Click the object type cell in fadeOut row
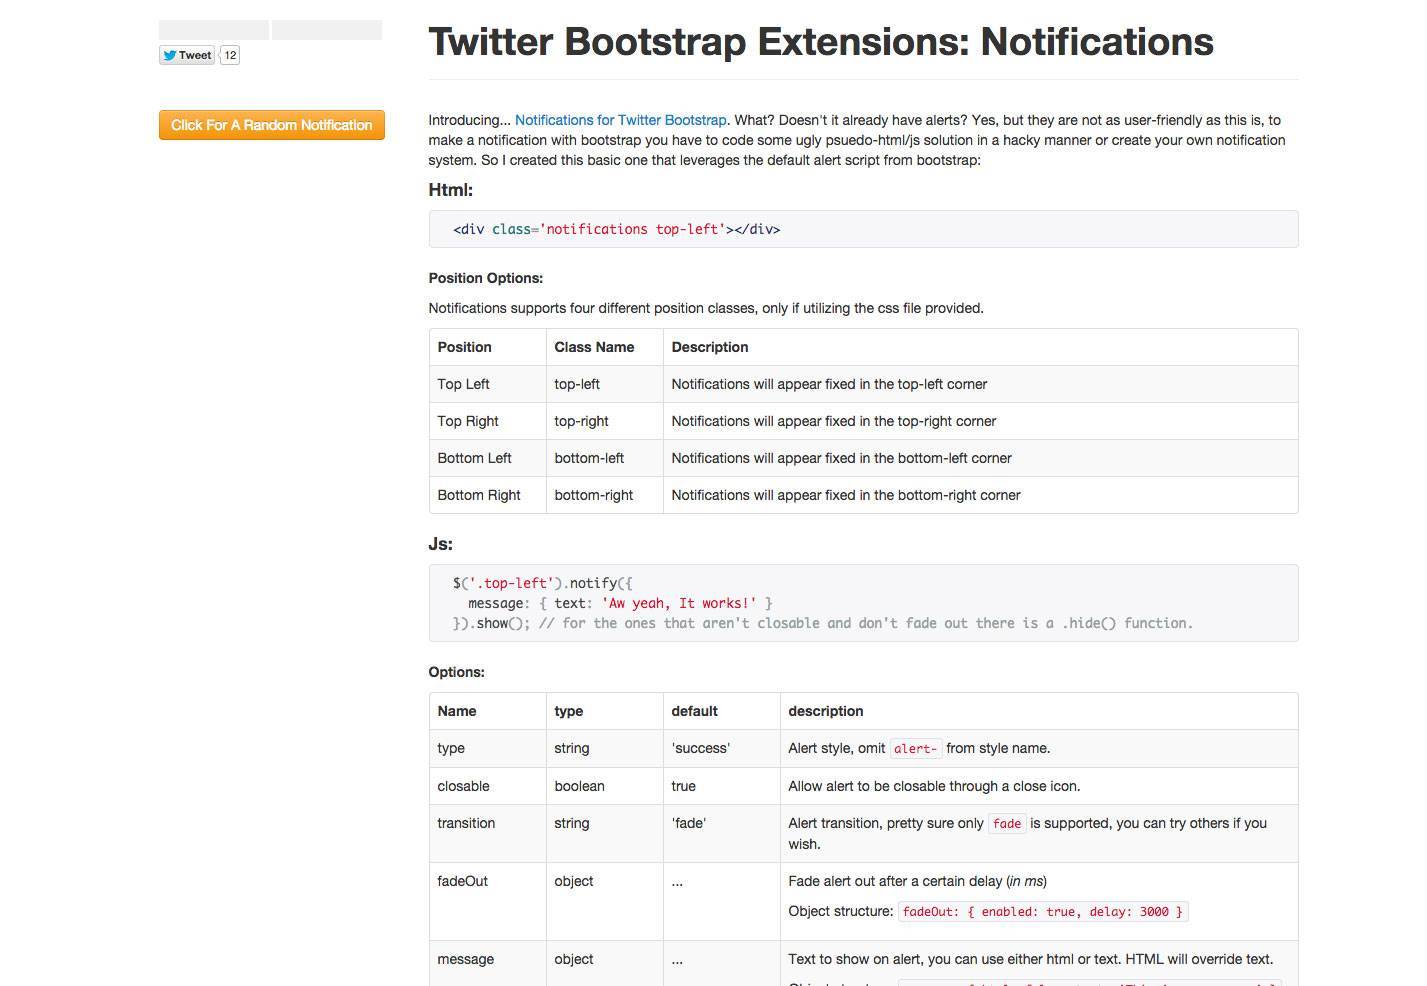This screenshot has height=986, width=1427. tap(605, 901)
